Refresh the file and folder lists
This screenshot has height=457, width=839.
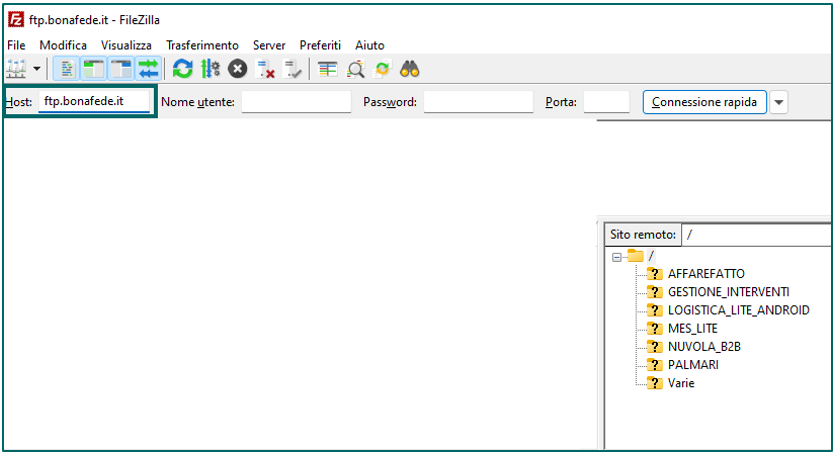pyautogui.click(x=182, y=69)
